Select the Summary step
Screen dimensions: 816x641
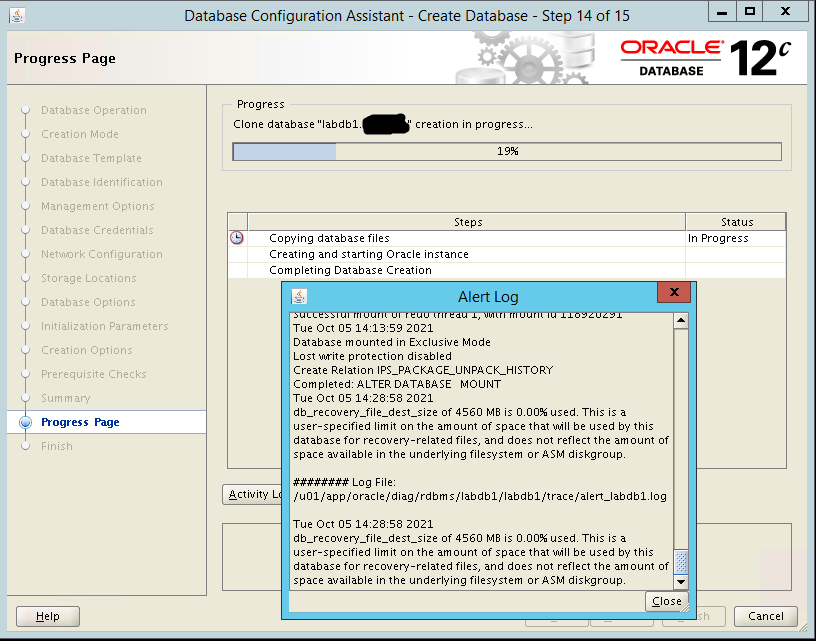pyautogui.click(x=66, y=398)
